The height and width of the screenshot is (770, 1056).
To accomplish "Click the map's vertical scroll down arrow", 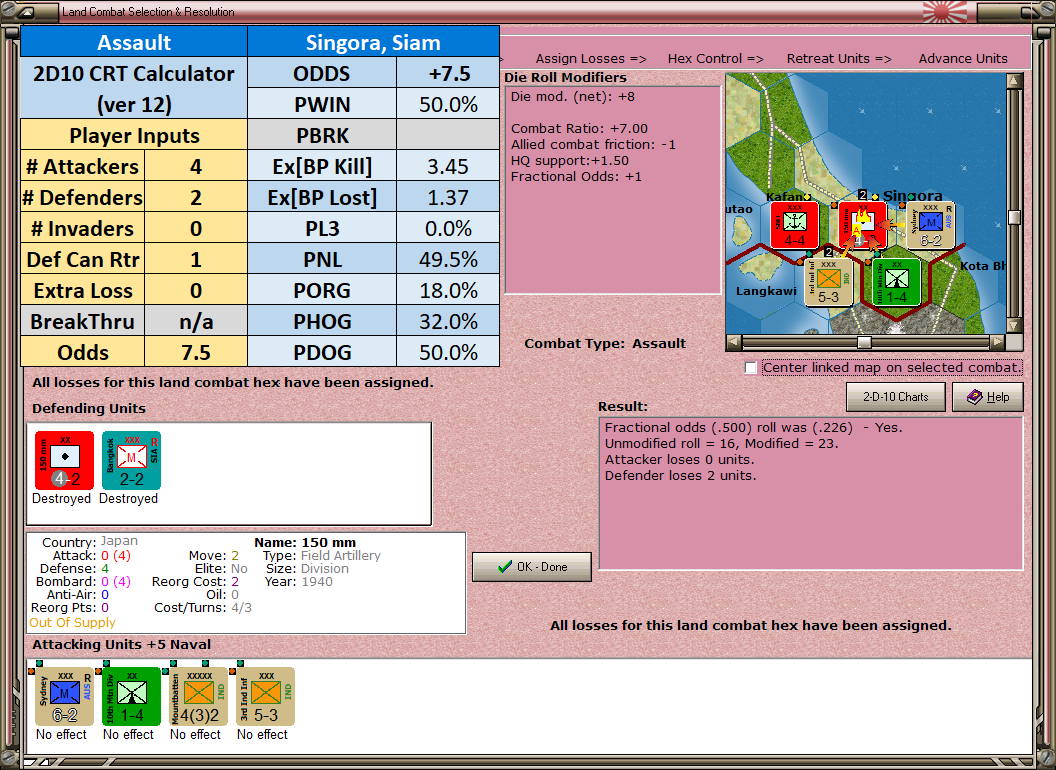I will pos(1014,325).
